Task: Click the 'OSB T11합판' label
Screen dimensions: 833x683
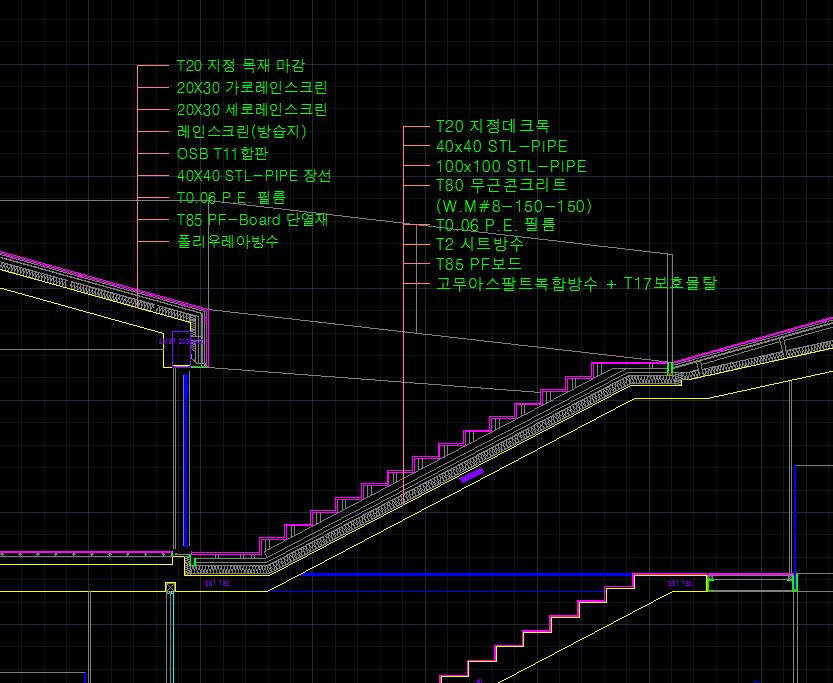Action: point(222,154)
